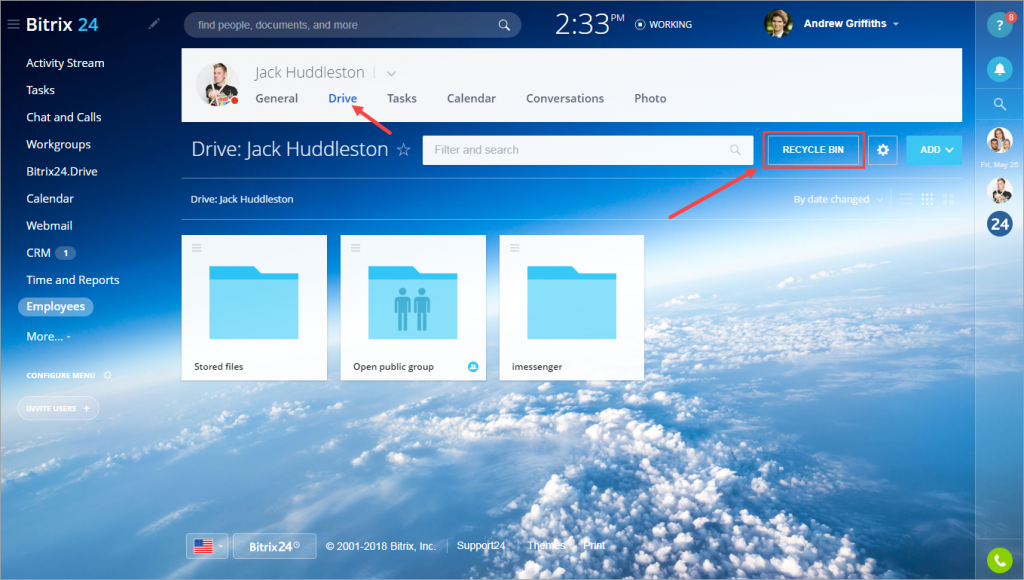1024x580 pixels.
Task: Expand the ADD dropdown button
Action: tap(934, 150)
